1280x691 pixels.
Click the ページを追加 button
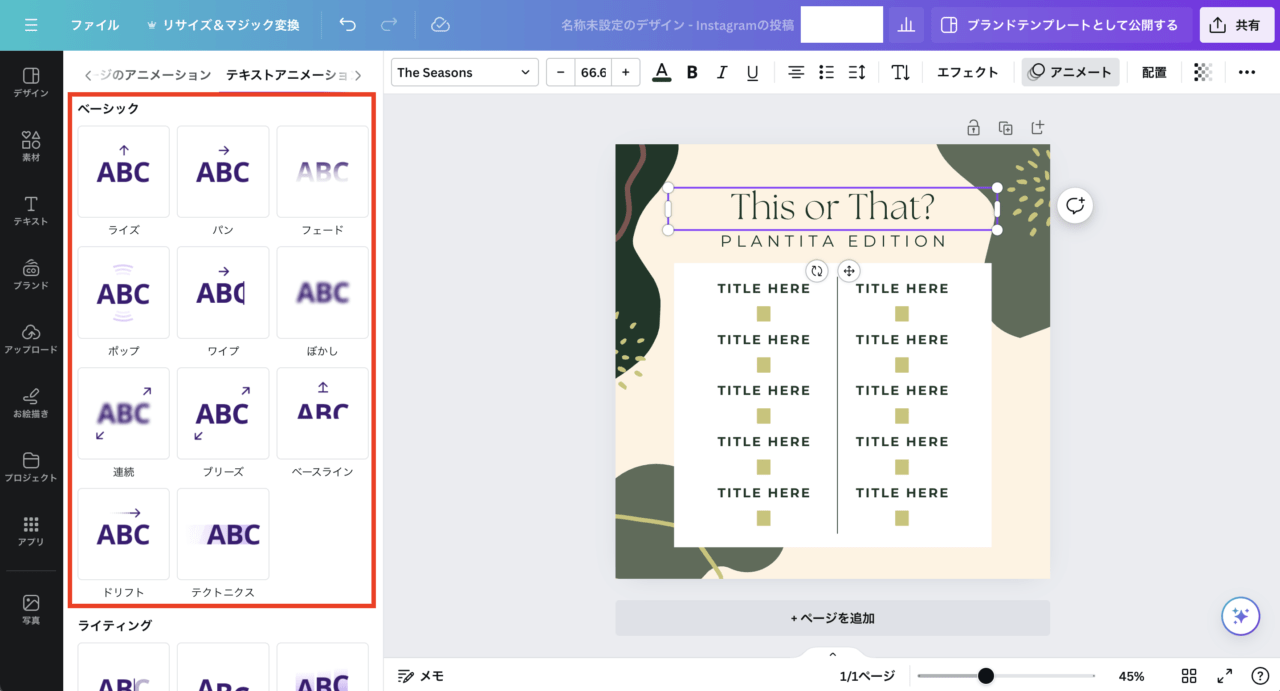coord(832,618)
